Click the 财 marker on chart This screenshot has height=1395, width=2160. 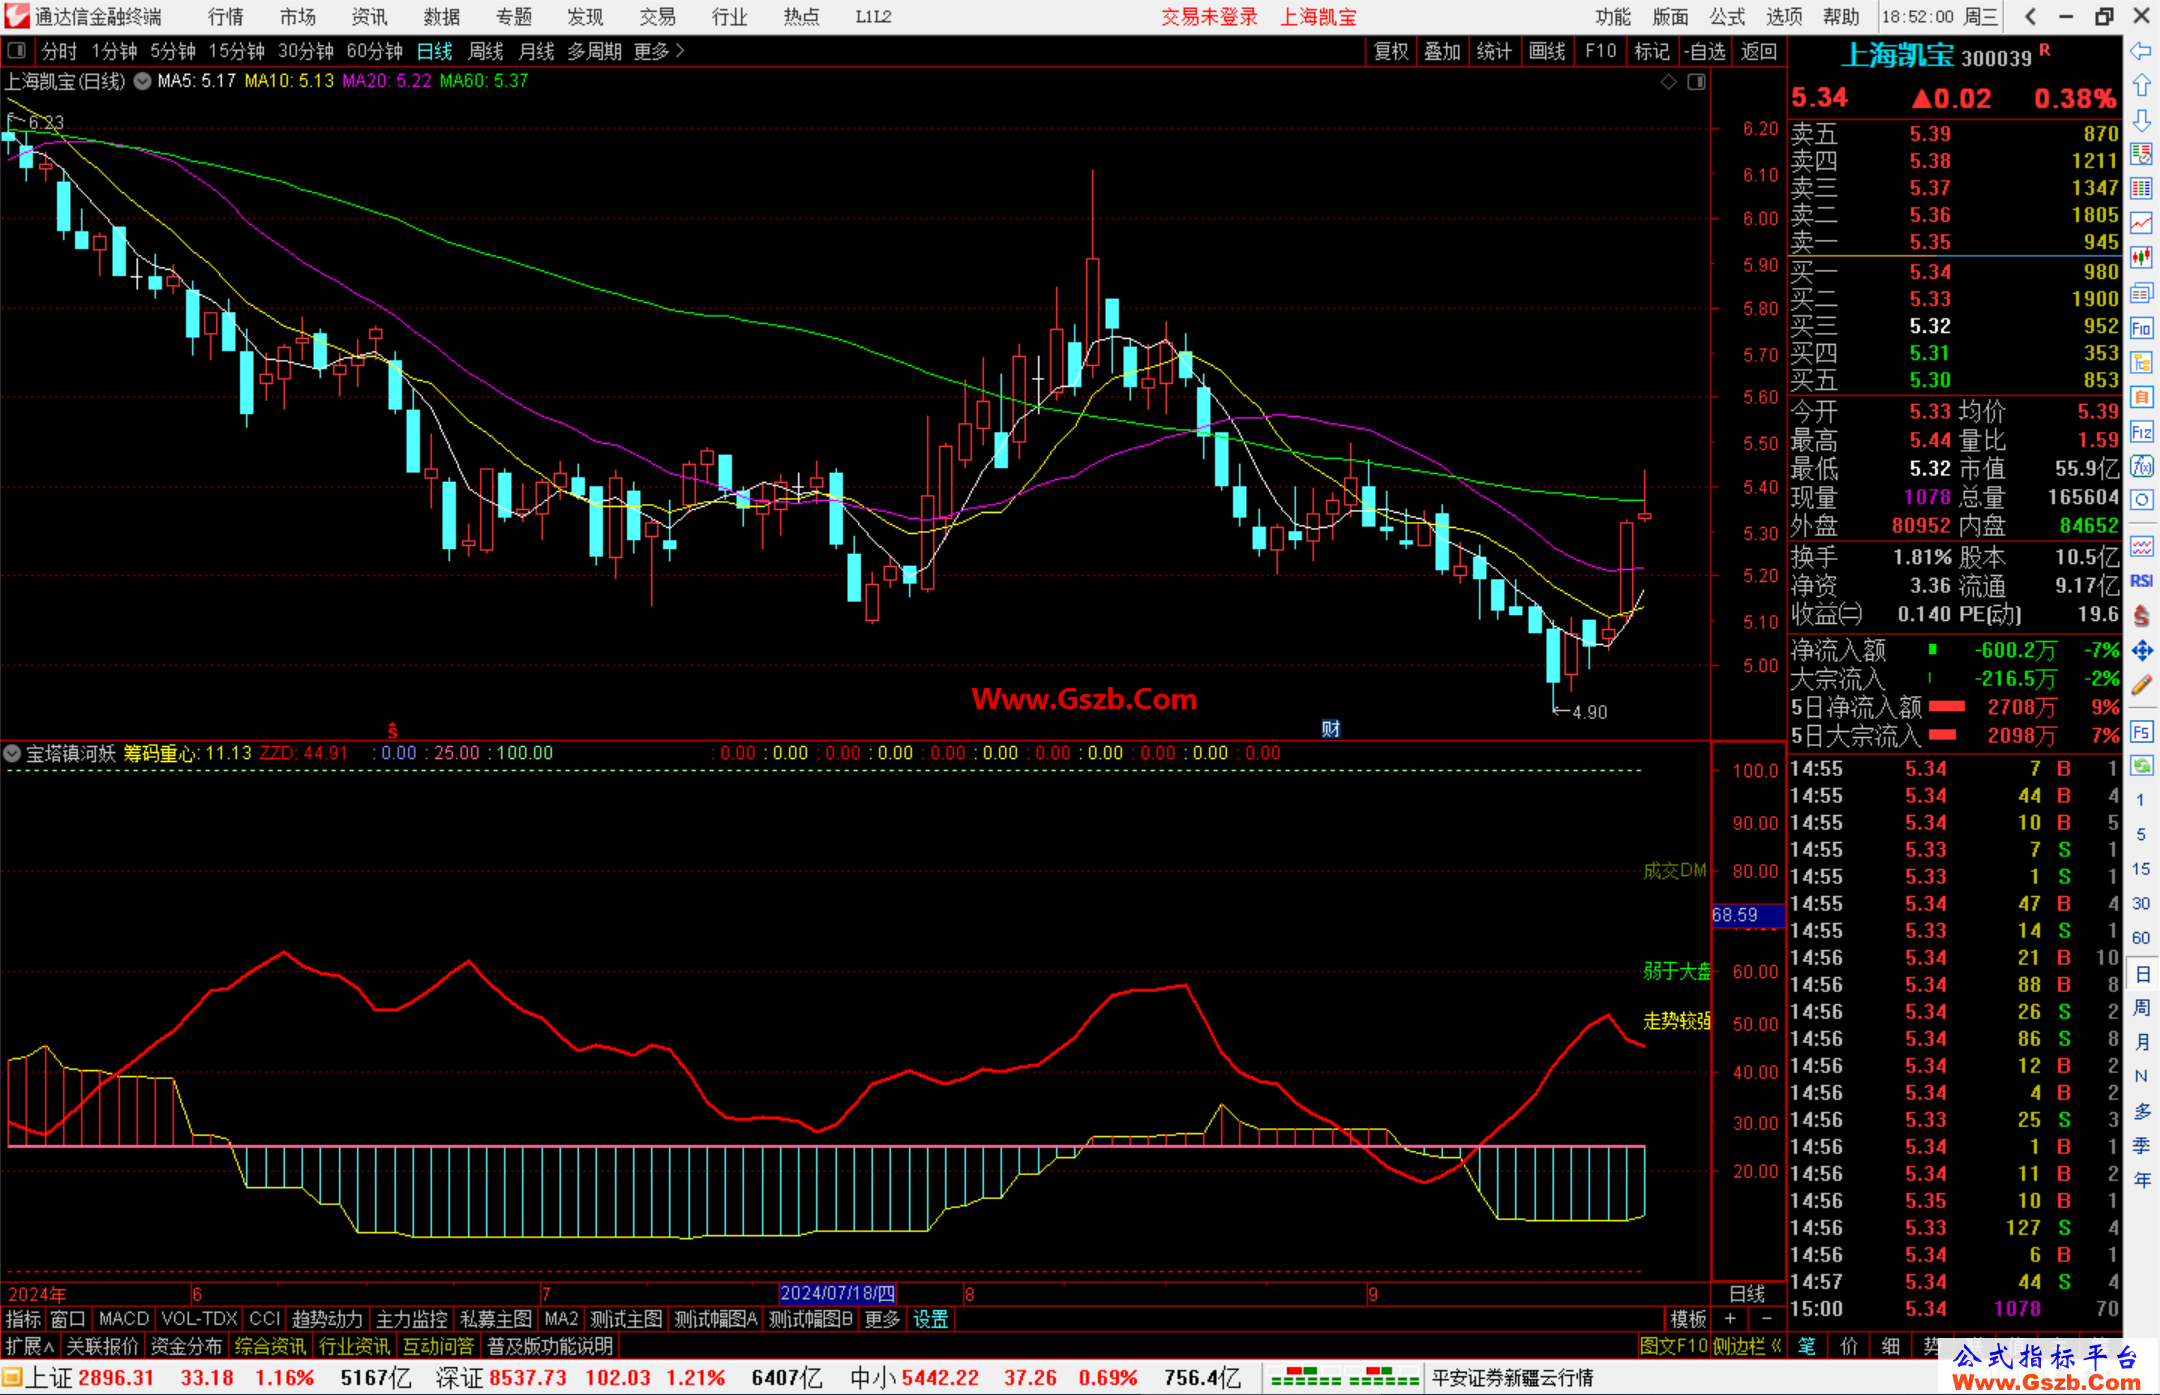tap(1330, 729)
